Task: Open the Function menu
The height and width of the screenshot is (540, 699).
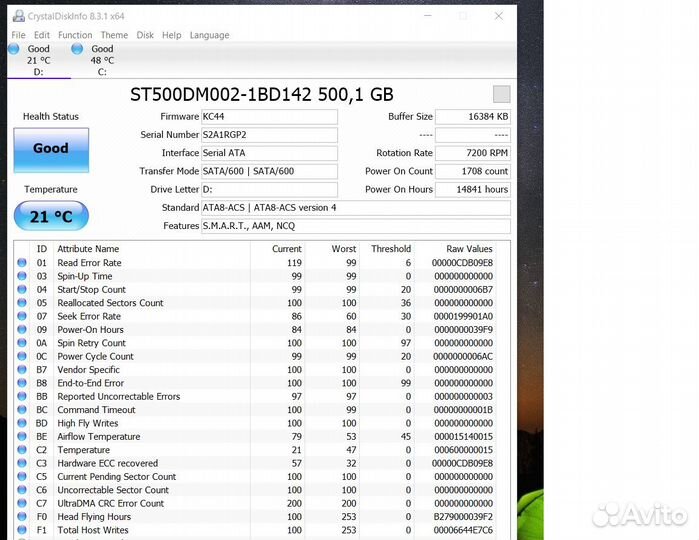Action: pyautogui.click(x=75, y=35)
